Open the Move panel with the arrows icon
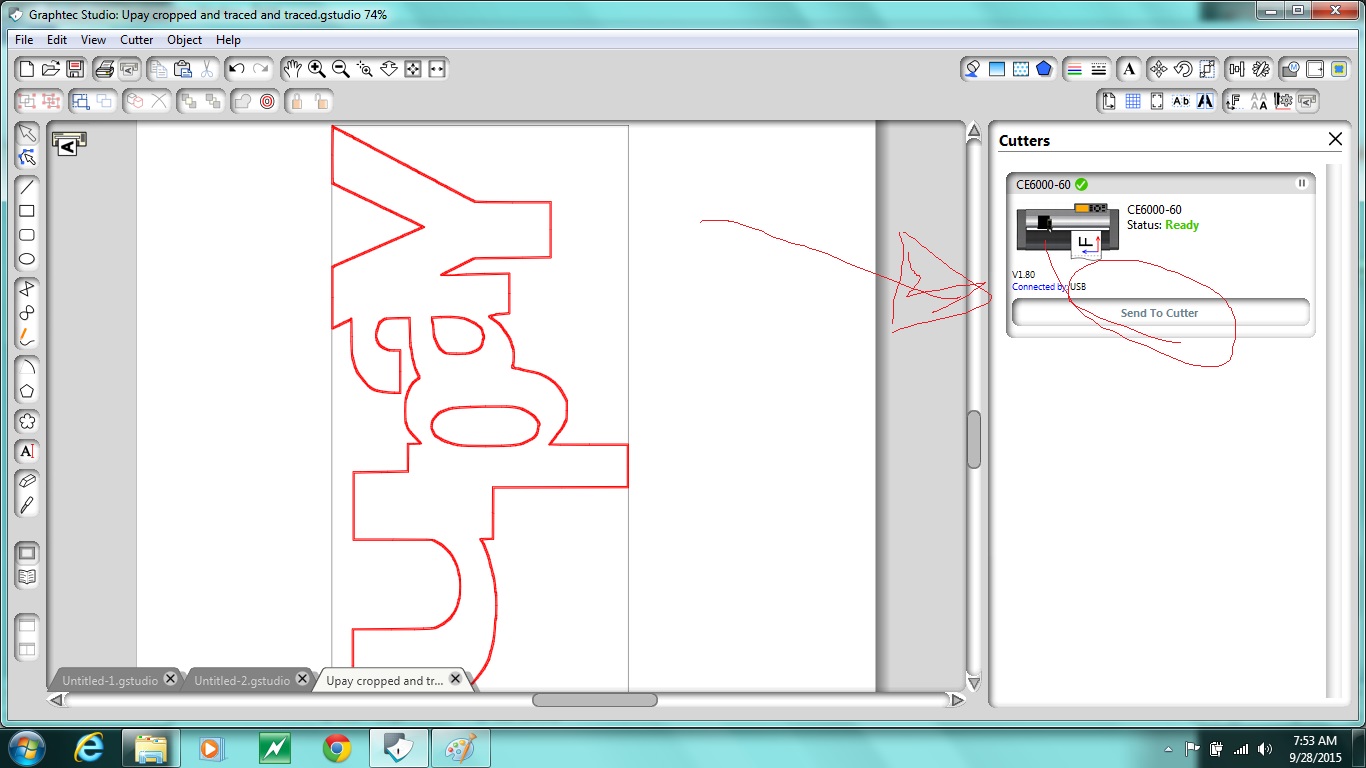 [1158, 69]
